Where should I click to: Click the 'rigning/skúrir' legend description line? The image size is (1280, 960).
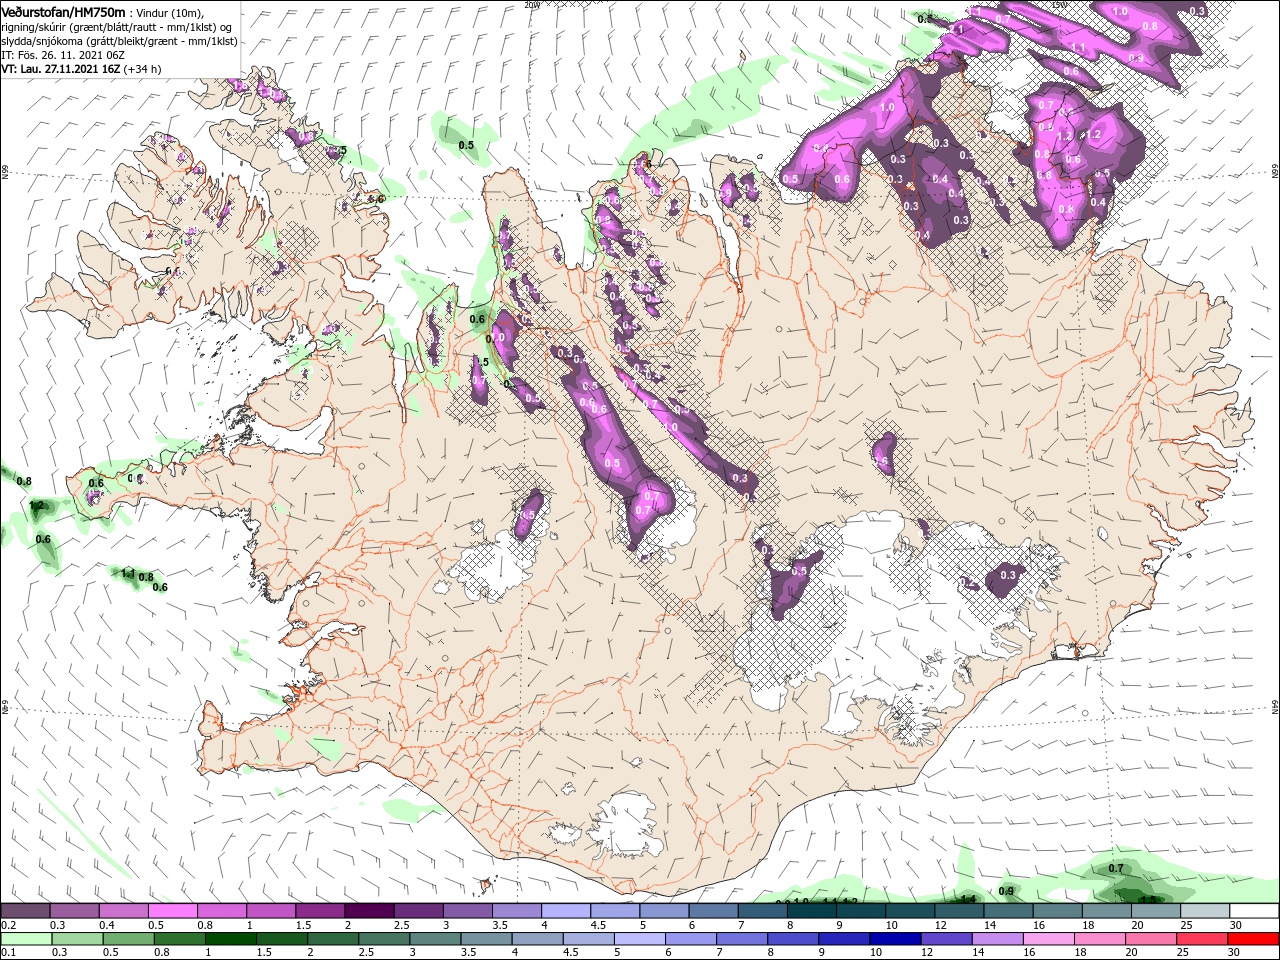pyautogui.click(x=116, y=27)
